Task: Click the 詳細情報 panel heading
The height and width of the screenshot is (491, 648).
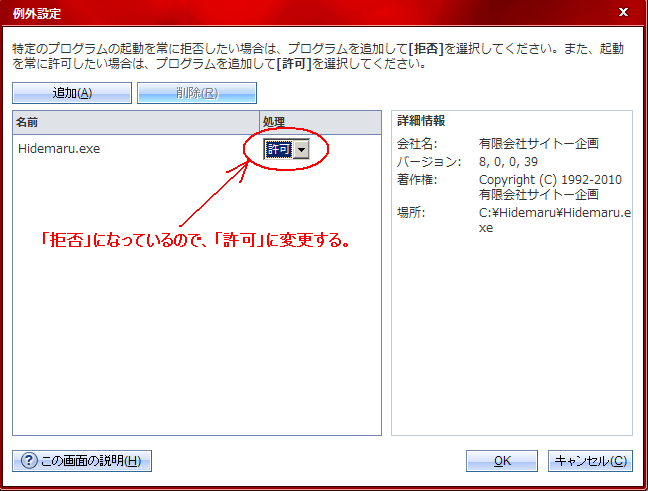Action: click(x=421, y=121)
